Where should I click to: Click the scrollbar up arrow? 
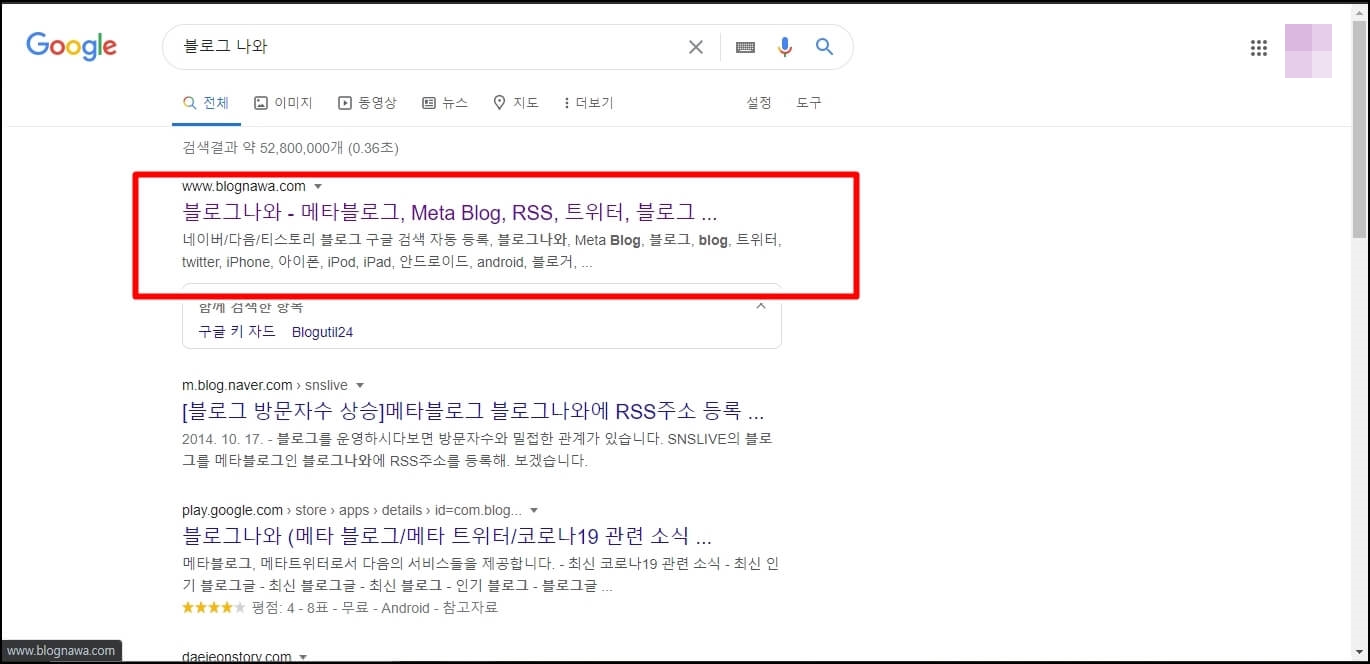[1359, 12]
